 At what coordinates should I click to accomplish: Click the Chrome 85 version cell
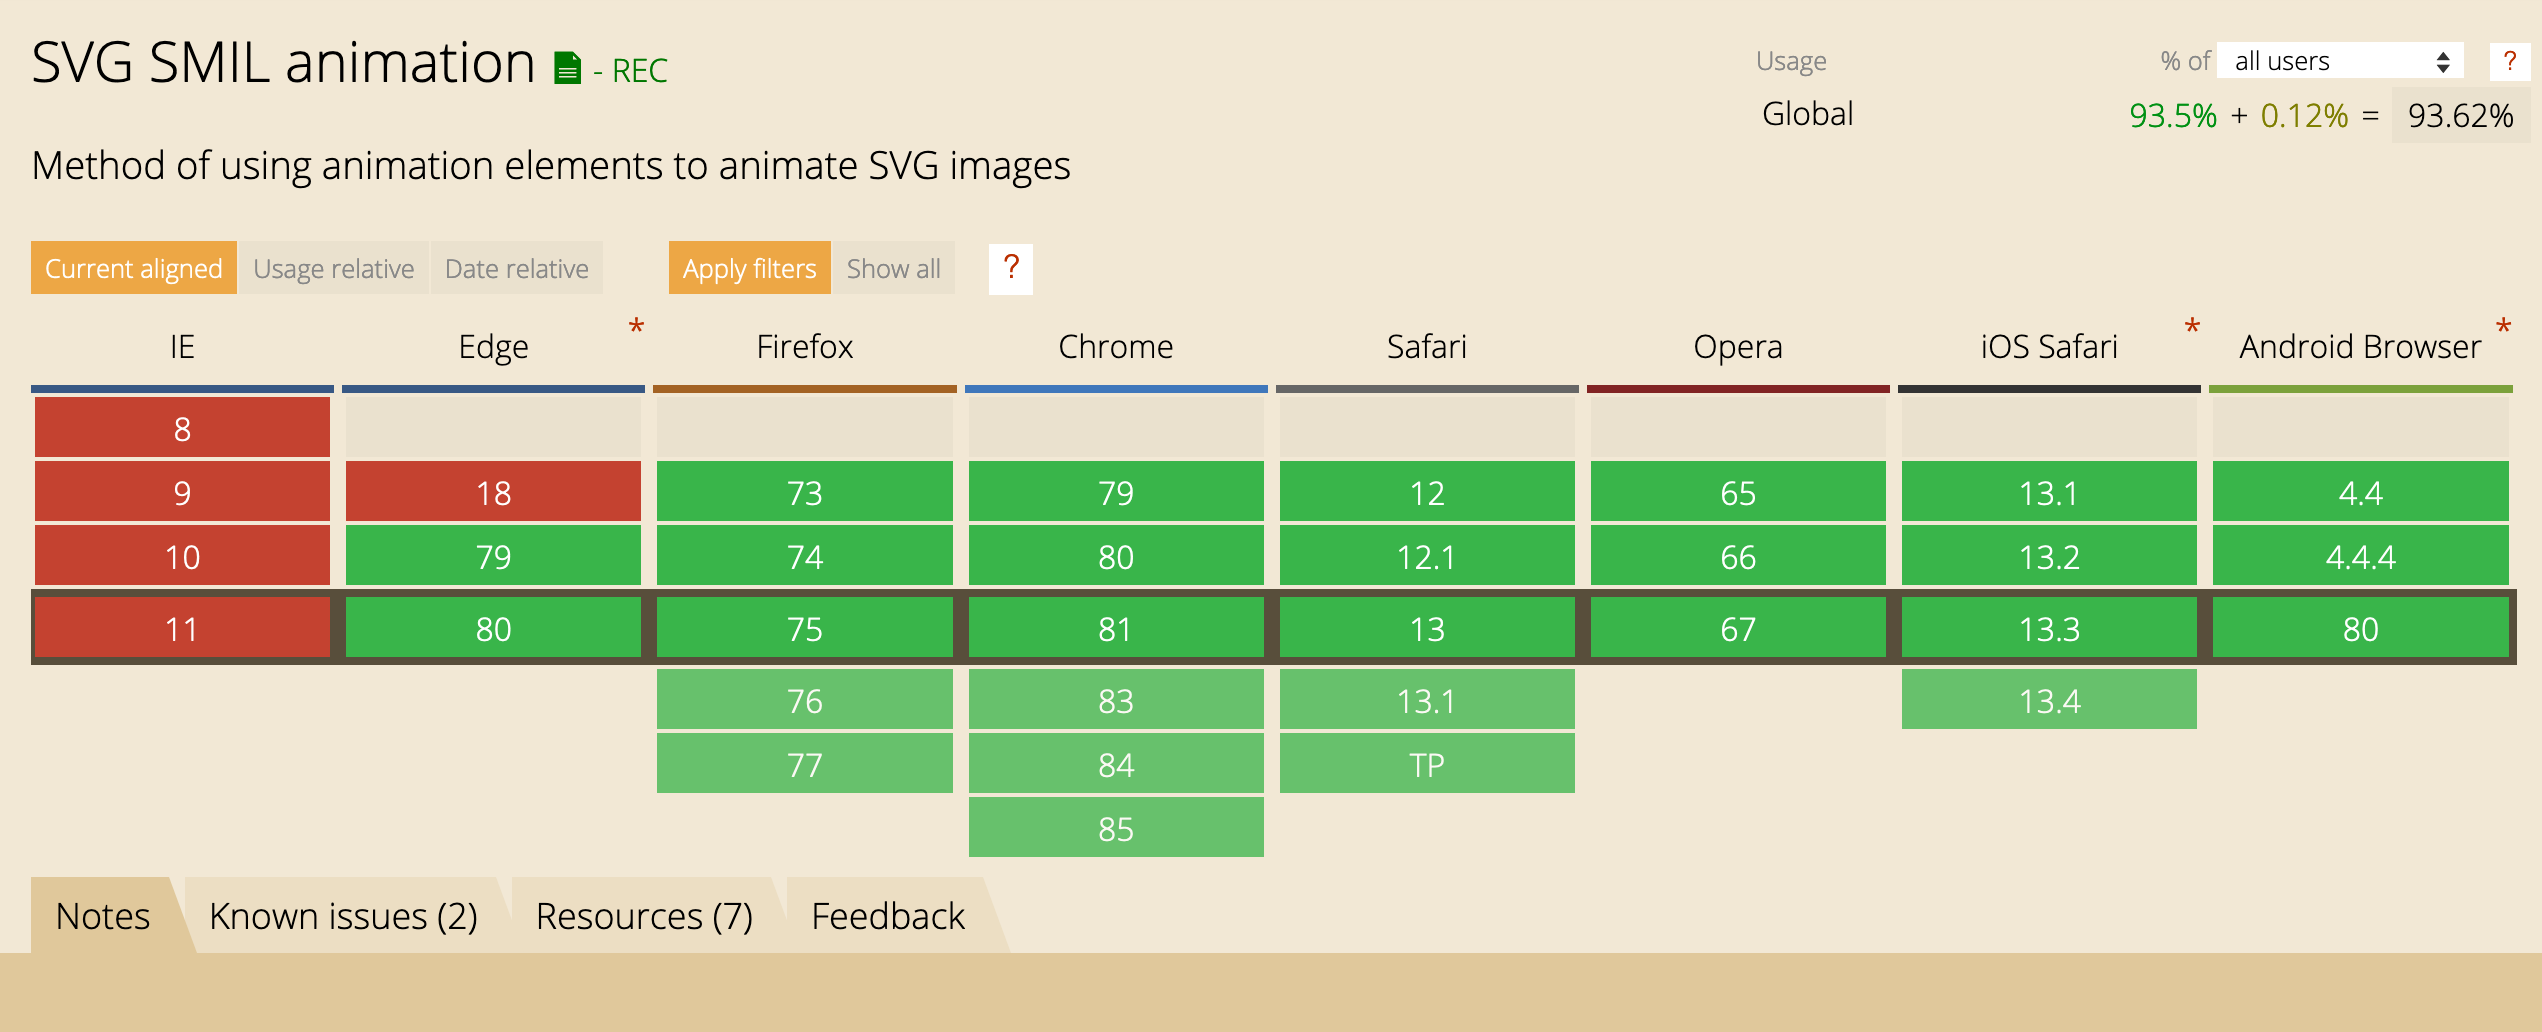(1115, 828)
